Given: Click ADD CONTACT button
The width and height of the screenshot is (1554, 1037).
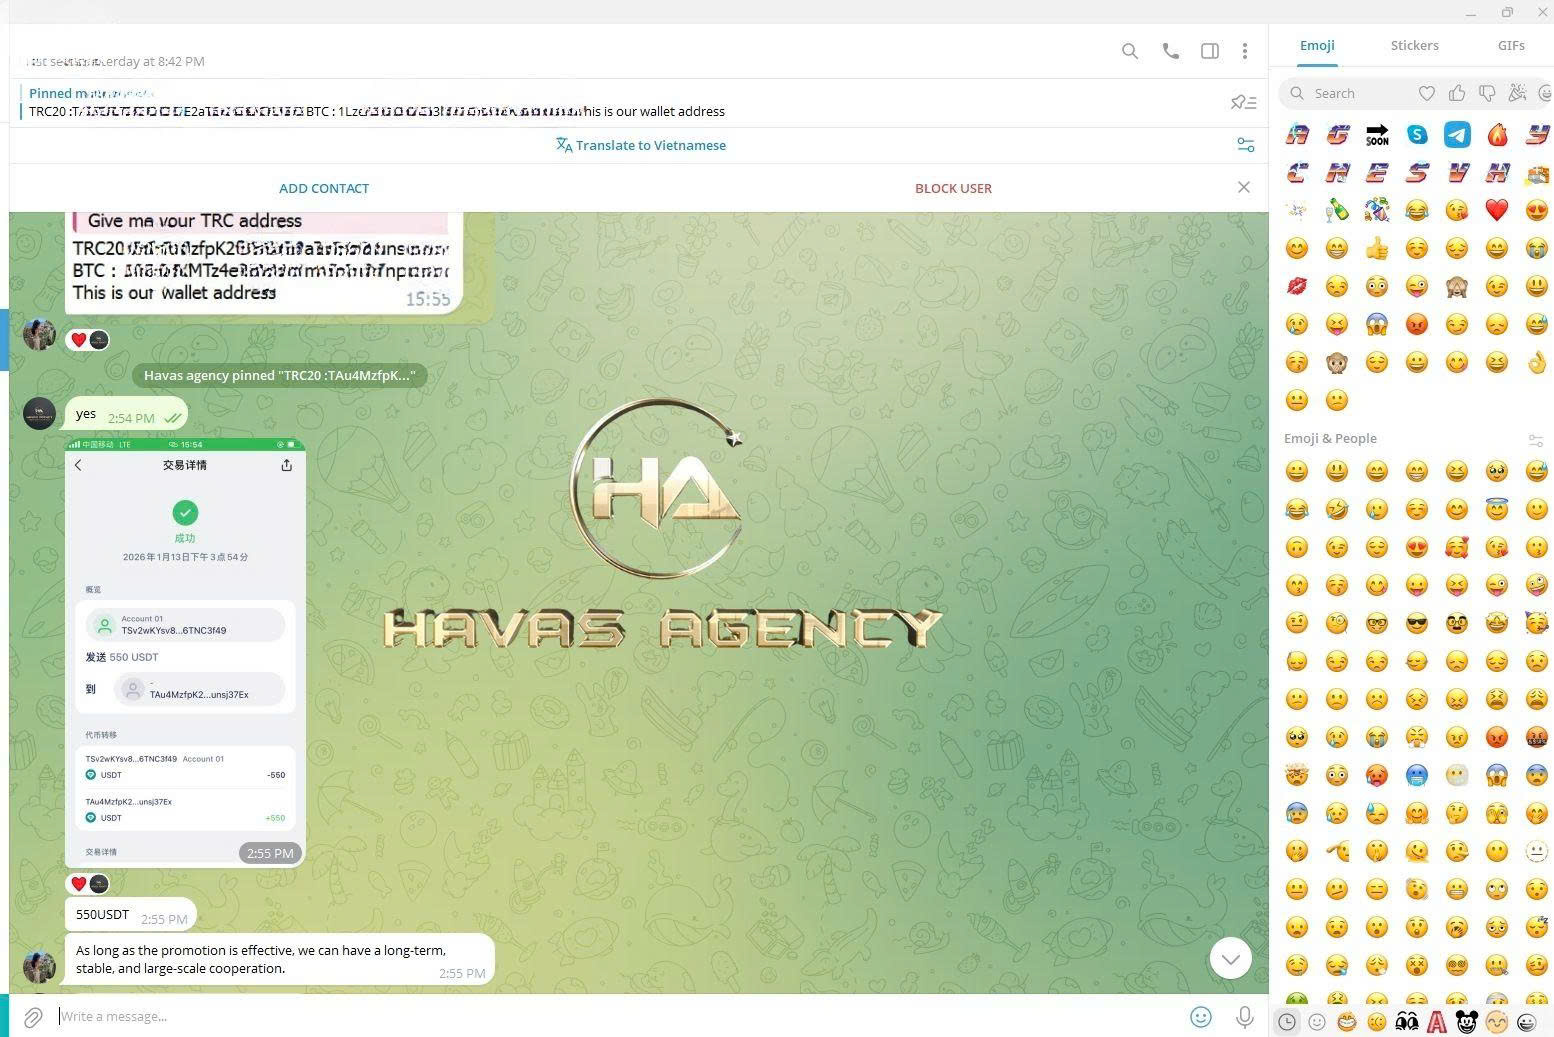Looking at the screenshot, I should pos(324,188).
